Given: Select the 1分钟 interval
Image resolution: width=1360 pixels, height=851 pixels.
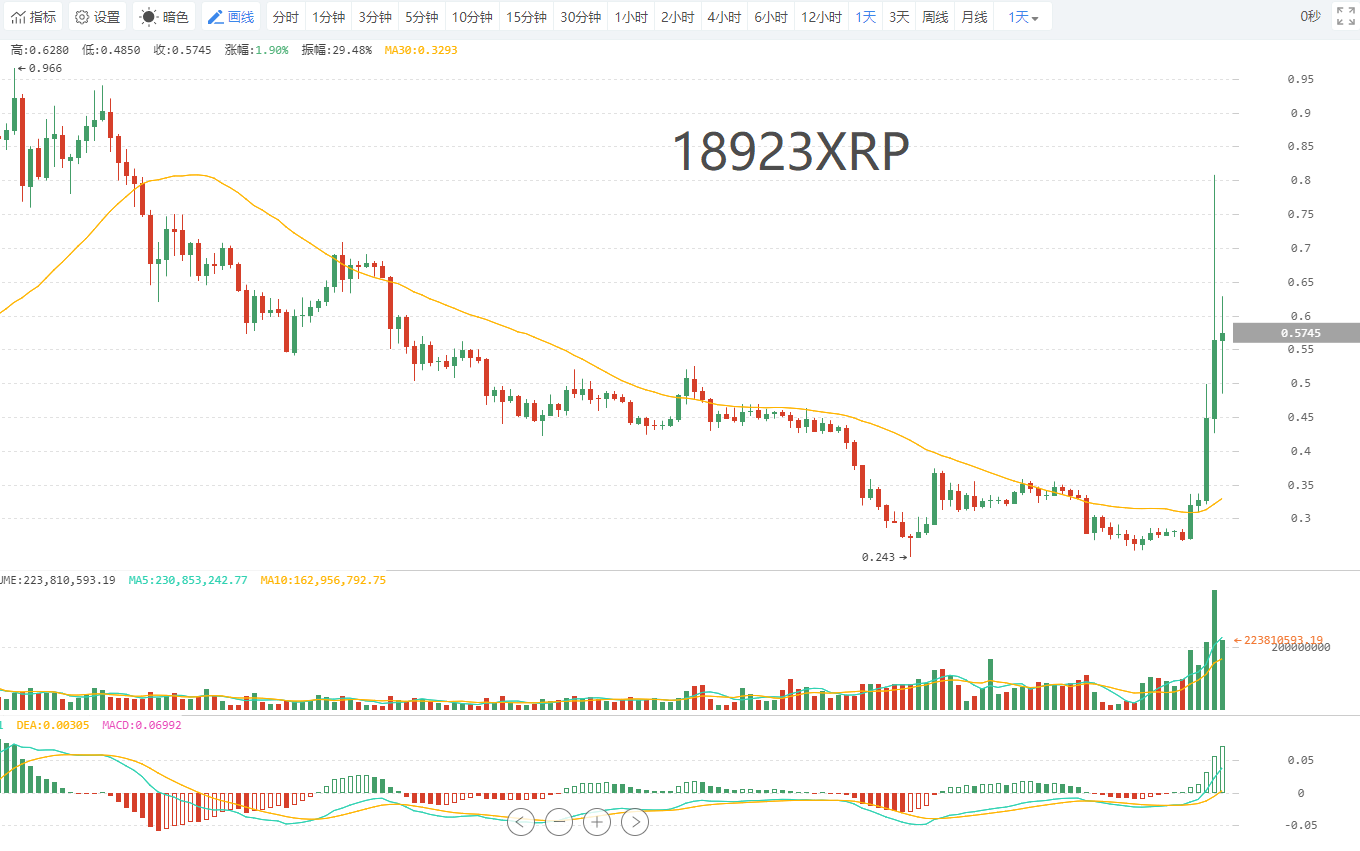Looking at the screenshot, I should click(329, 17).
